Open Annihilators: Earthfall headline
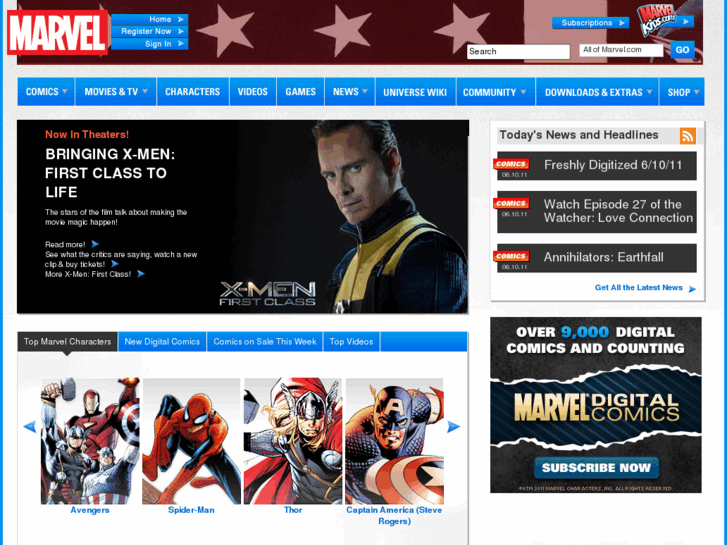Screen dimensions: 727x545 (x=603, y=257)
